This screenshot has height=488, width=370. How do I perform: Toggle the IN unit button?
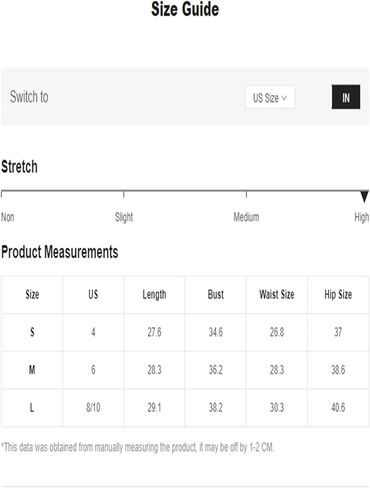346,97
